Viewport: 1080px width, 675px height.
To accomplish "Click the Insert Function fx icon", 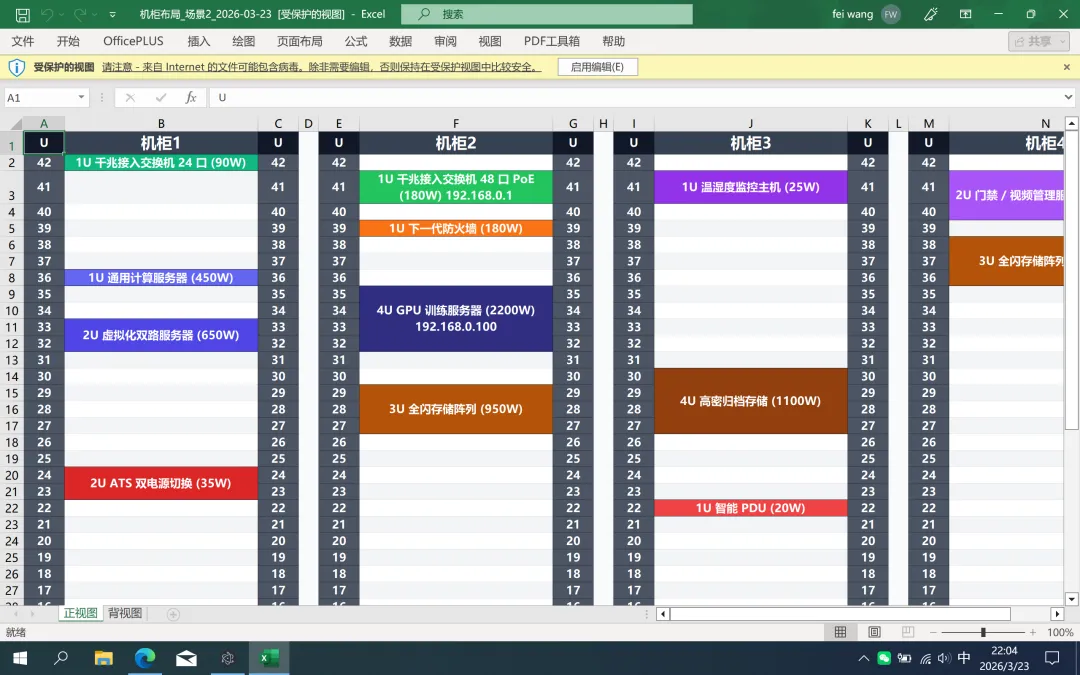I will [x=191, y=97].
